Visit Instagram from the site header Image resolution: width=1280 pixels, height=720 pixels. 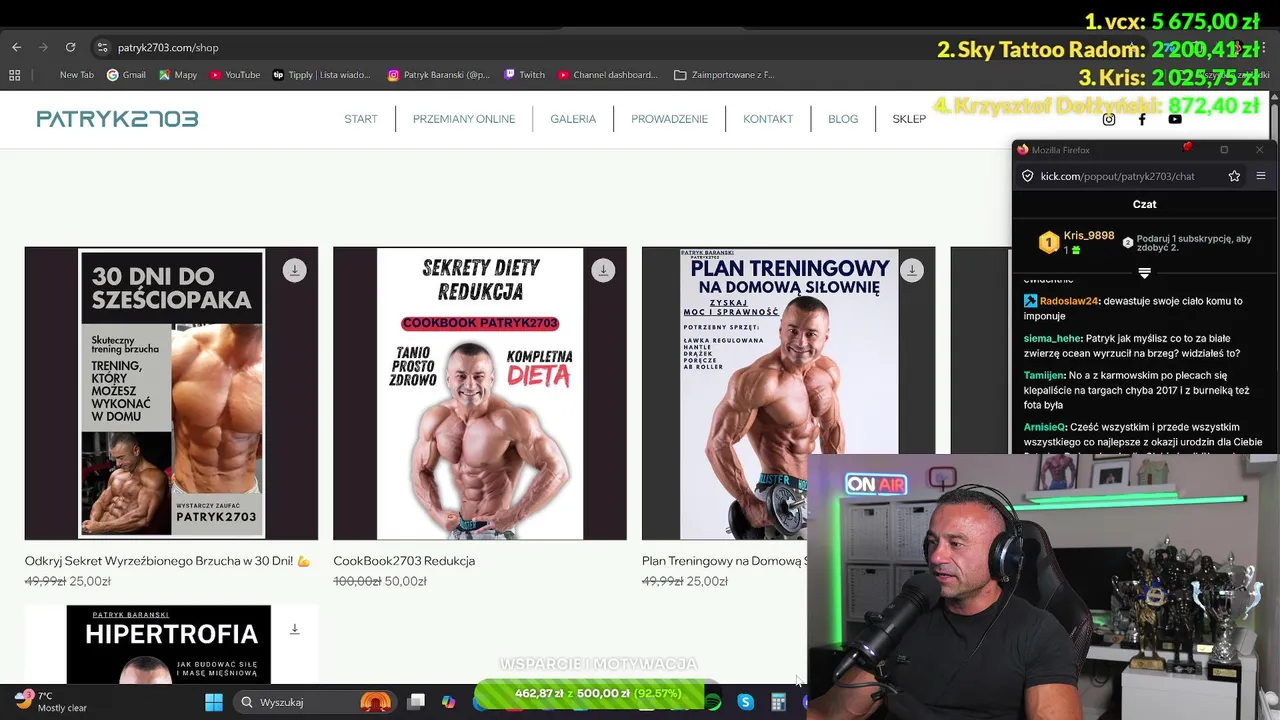[x=1108, y=119]
